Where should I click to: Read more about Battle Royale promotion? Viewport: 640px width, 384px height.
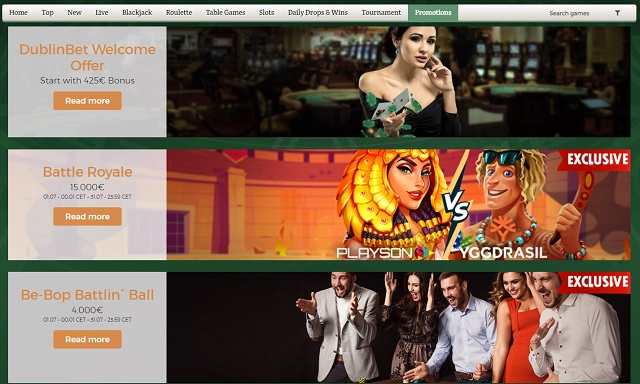pos(87,216)
